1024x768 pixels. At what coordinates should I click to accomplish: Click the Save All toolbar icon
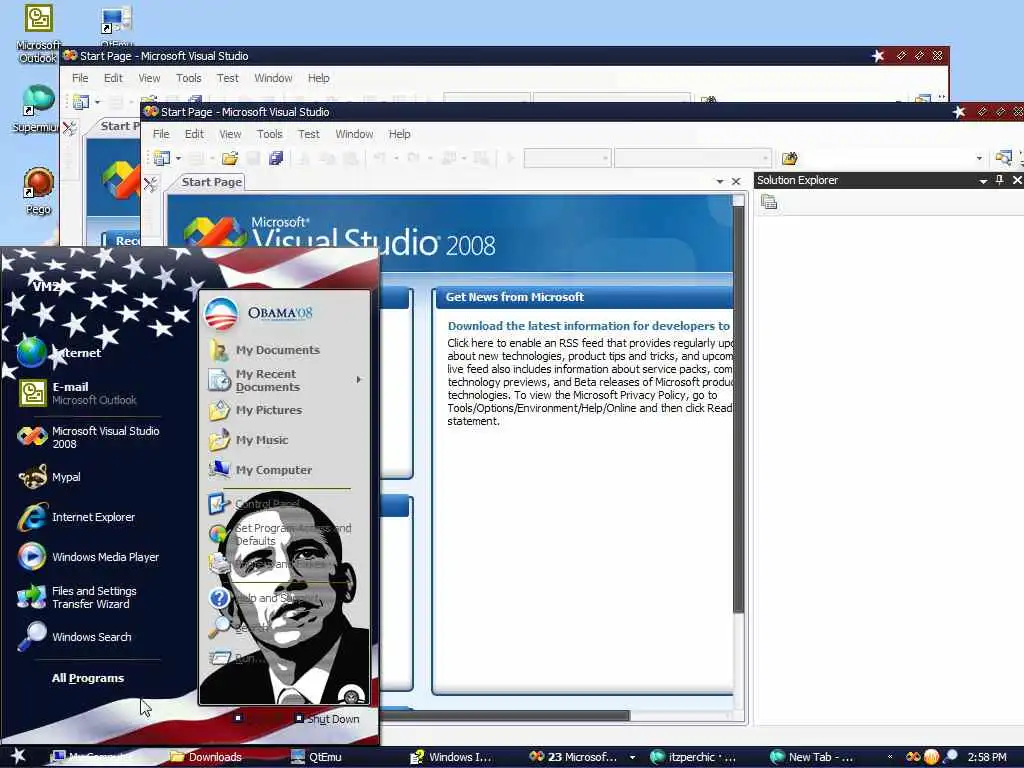tap(276, 158)
